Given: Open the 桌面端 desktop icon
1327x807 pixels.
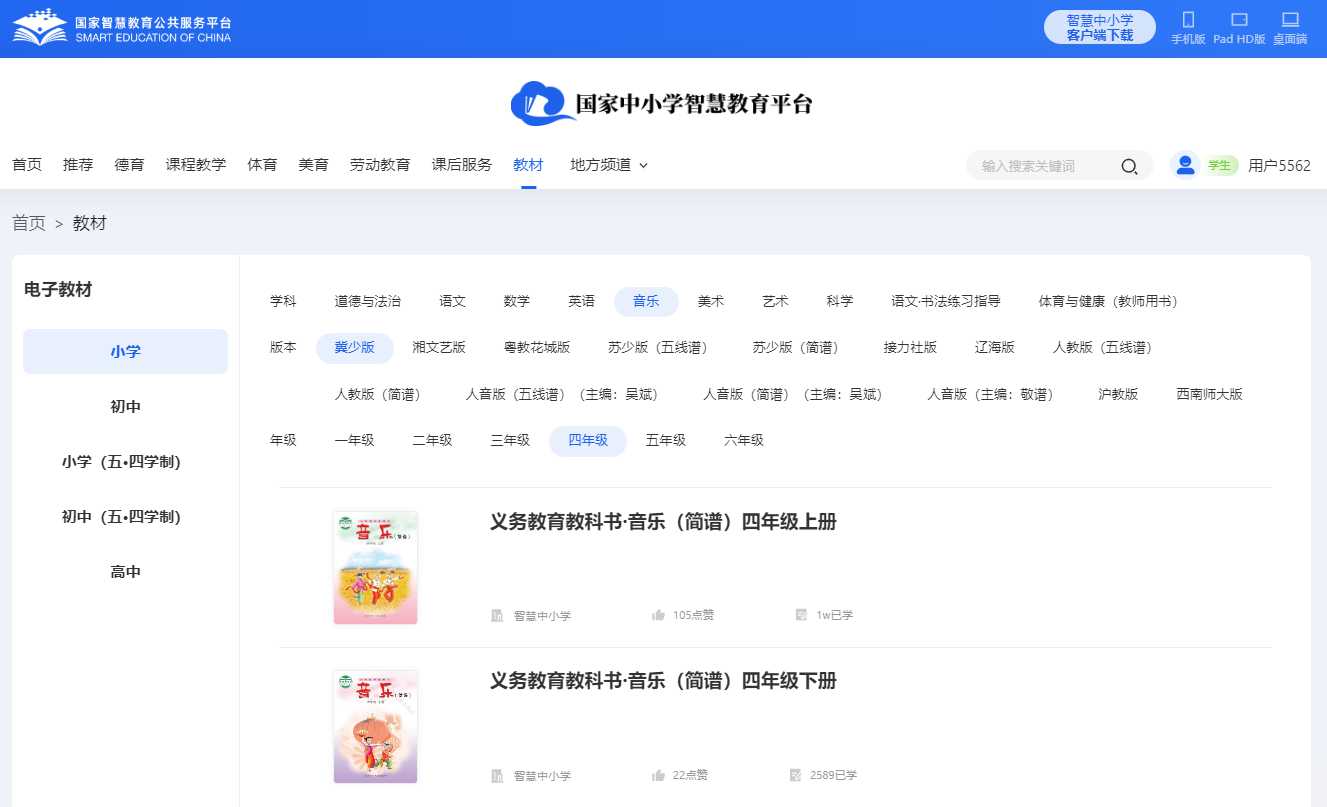Looking at the screenshot, I should pos(1290,19).
